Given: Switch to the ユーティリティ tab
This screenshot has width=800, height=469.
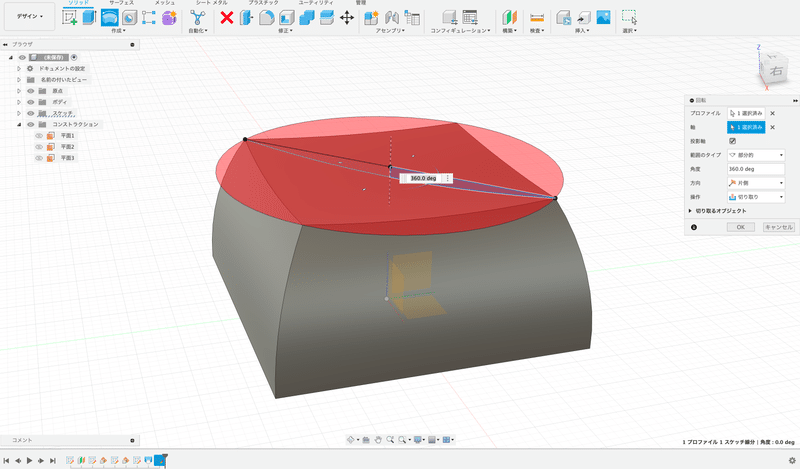Looking at the screenshot, I should point(316,3).
